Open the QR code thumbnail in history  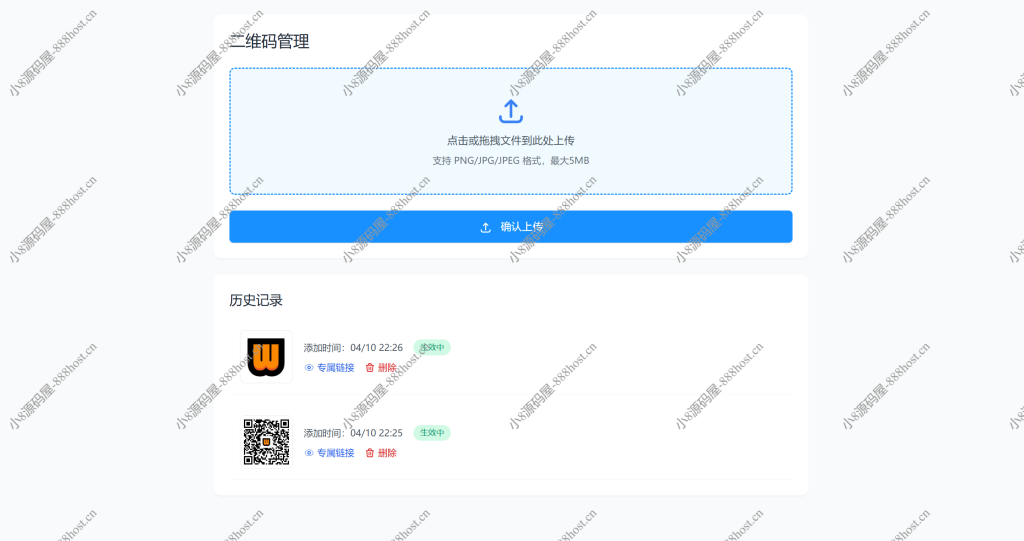pyautogui.click(x=266, y=442)
